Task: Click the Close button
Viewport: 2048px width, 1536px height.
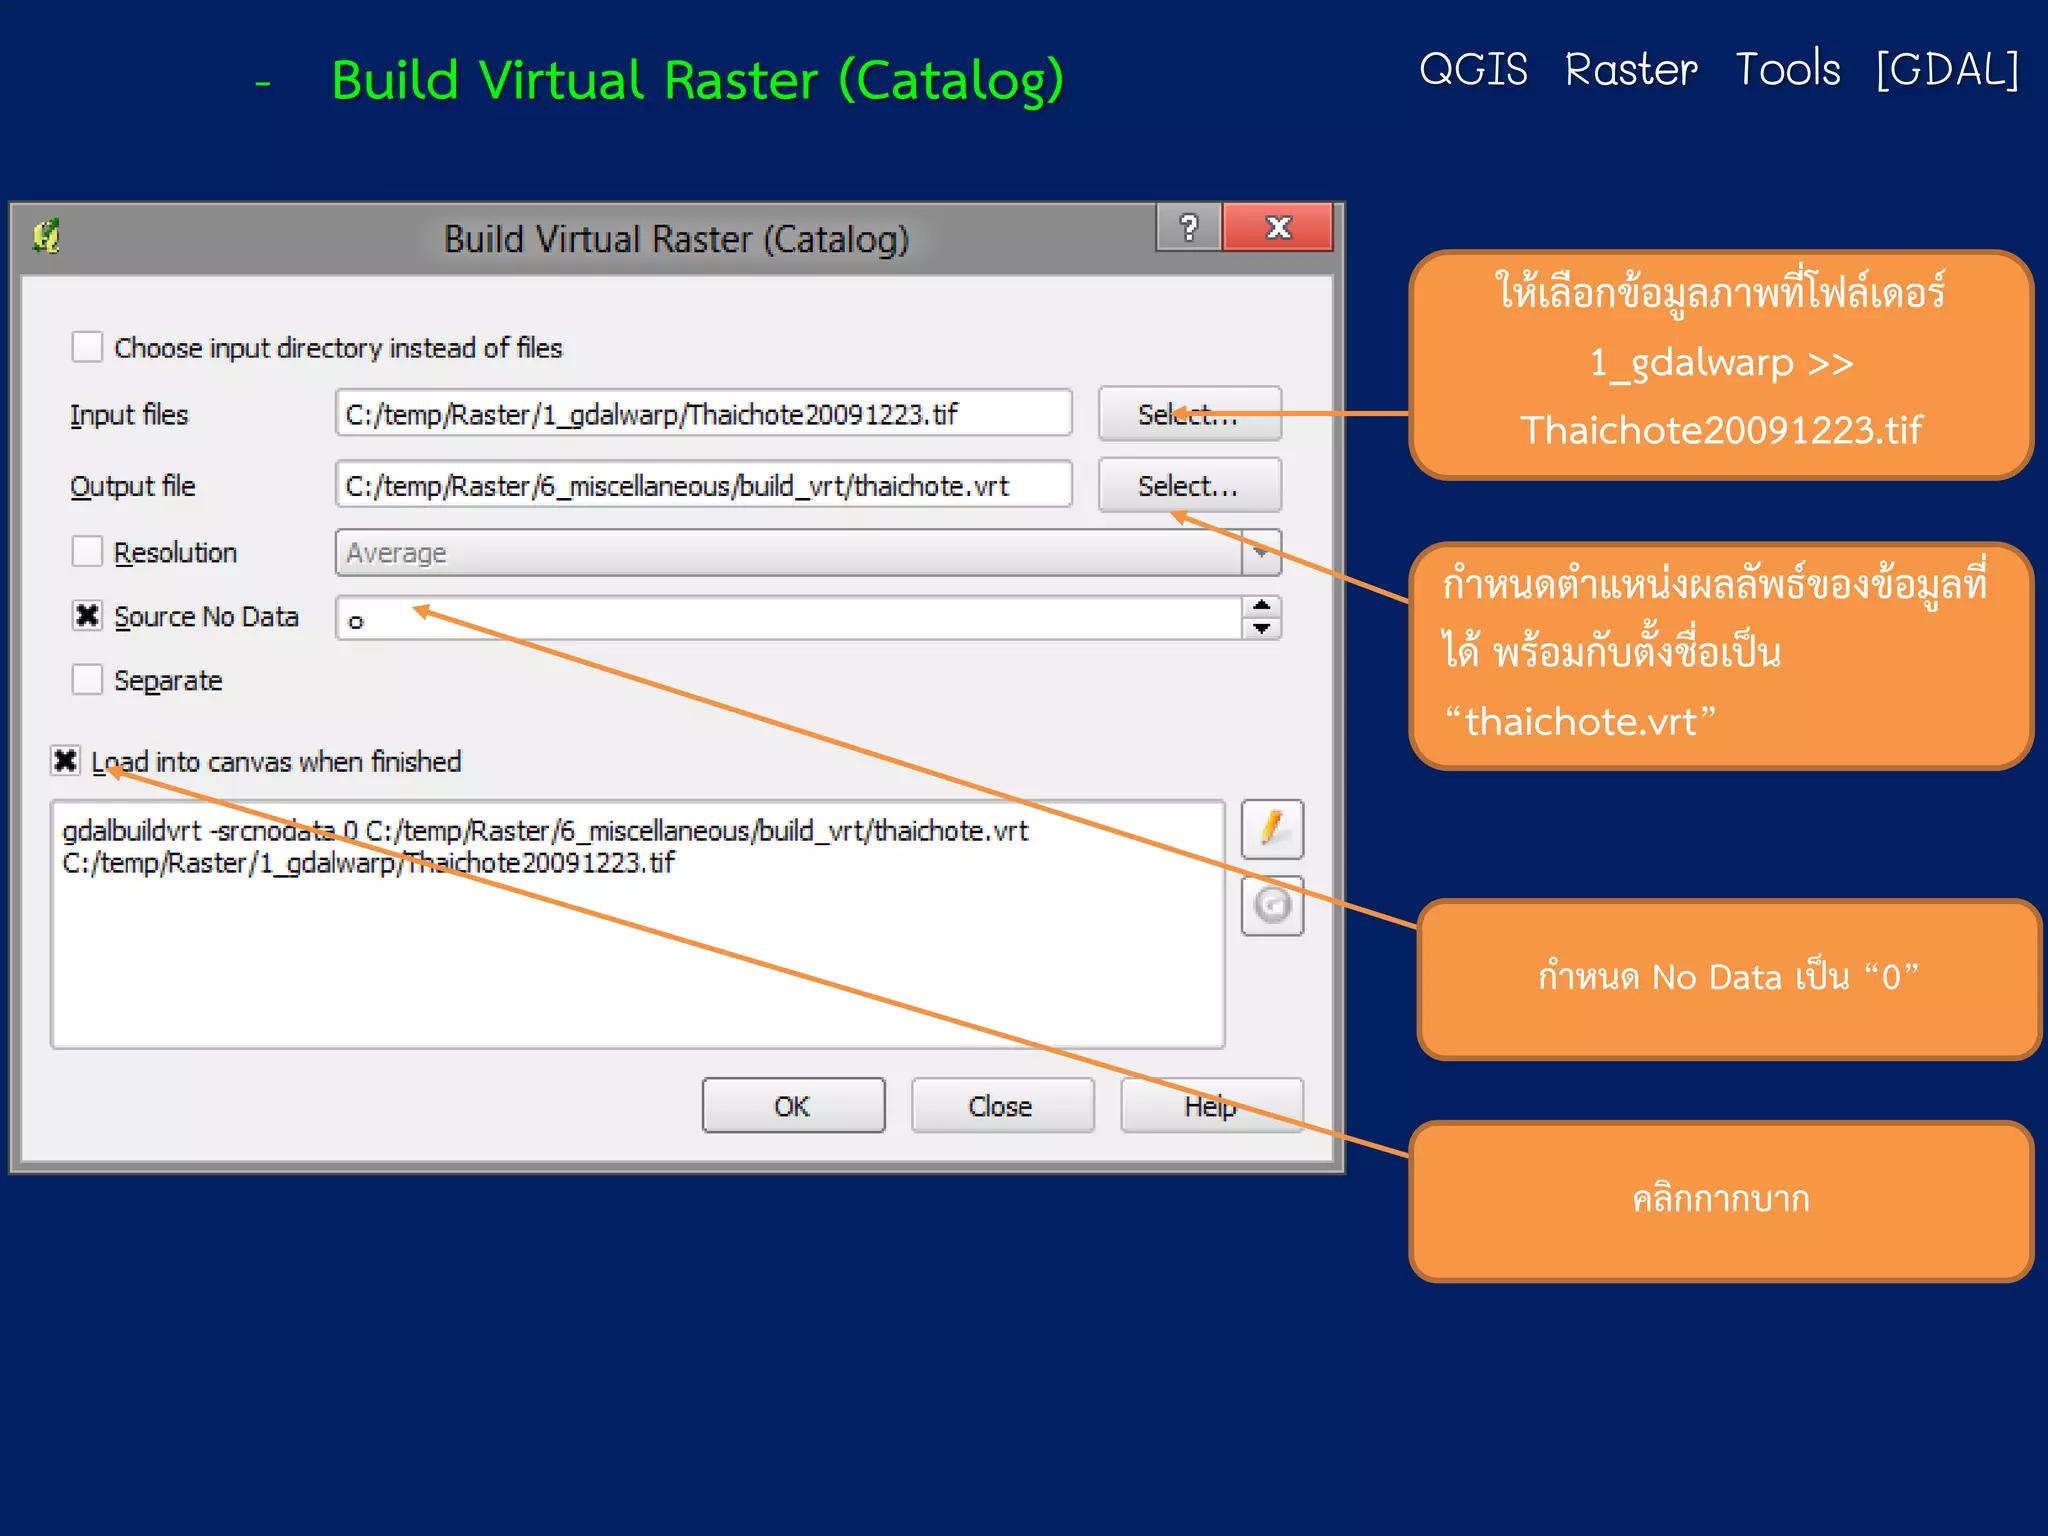Action: [x=1002, y=1106]
